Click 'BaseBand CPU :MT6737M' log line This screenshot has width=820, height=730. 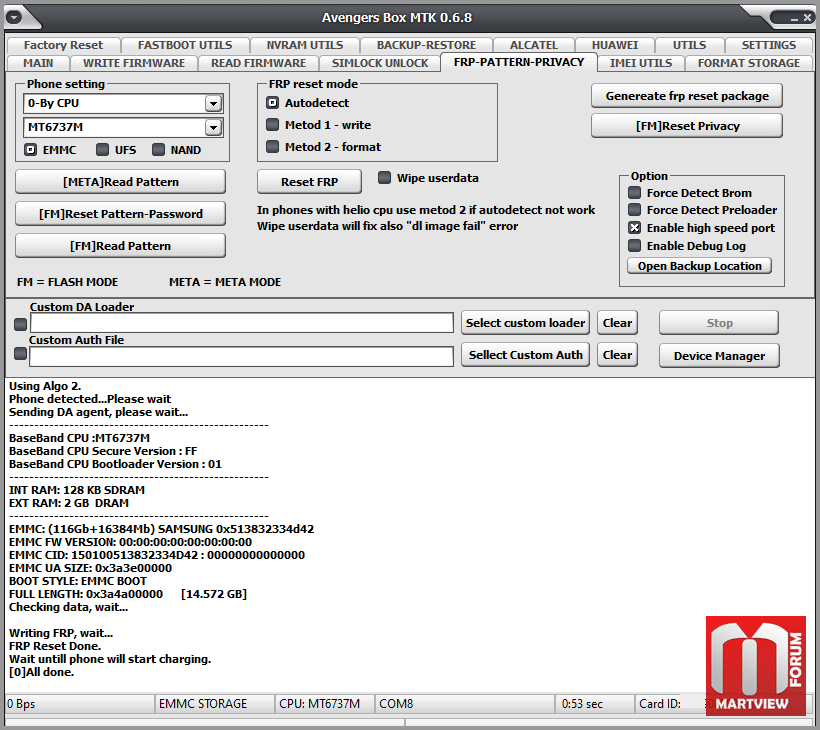79,438
